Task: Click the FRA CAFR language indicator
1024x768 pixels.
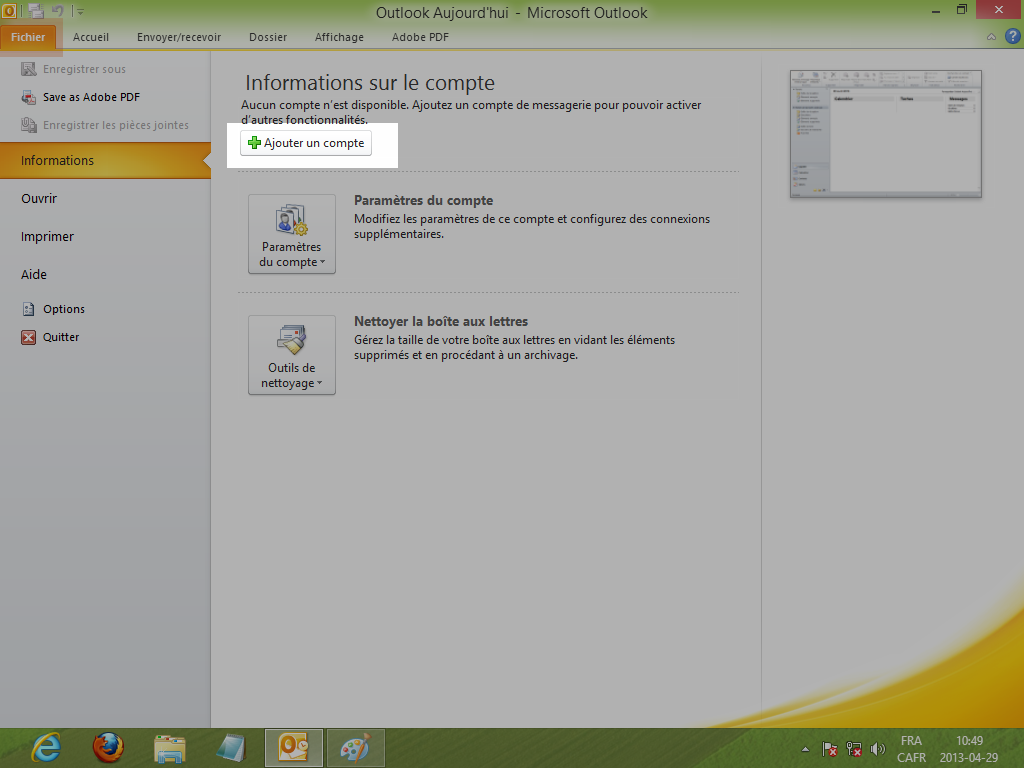Action: pyautogui.click(x=911, y=749)
